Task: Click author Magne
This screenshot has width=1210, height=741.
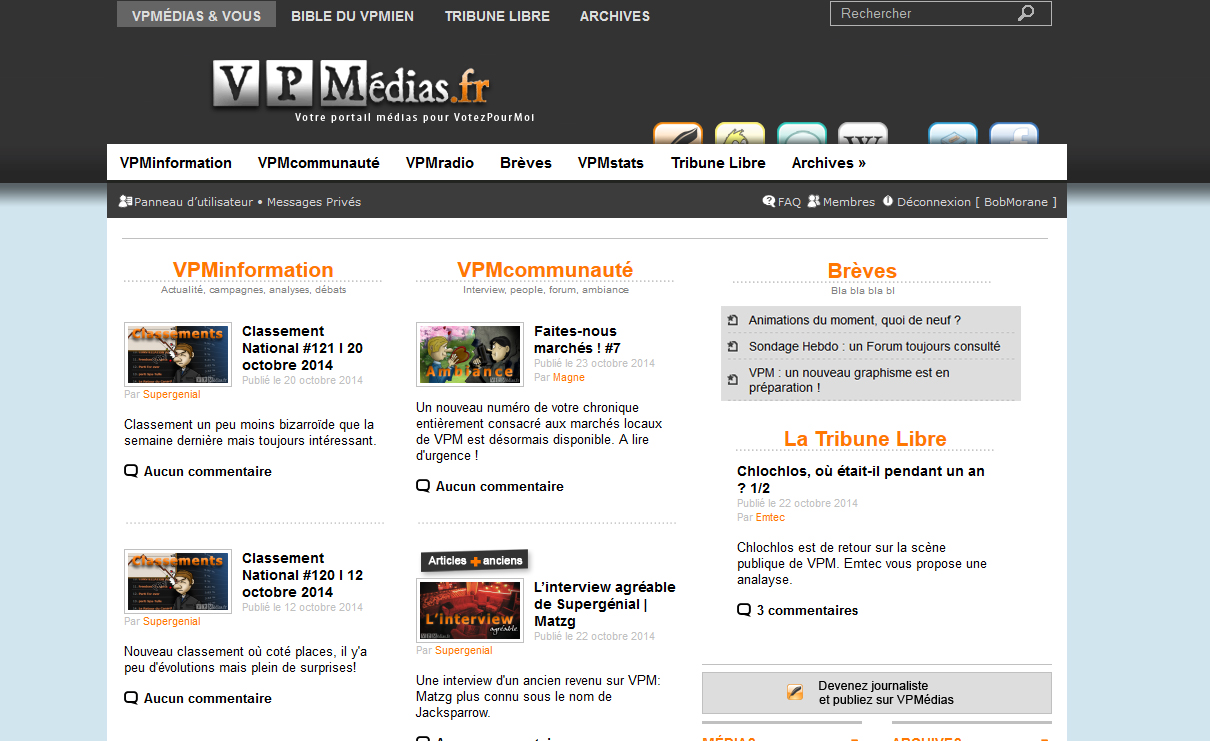Action: pos(569,377)
